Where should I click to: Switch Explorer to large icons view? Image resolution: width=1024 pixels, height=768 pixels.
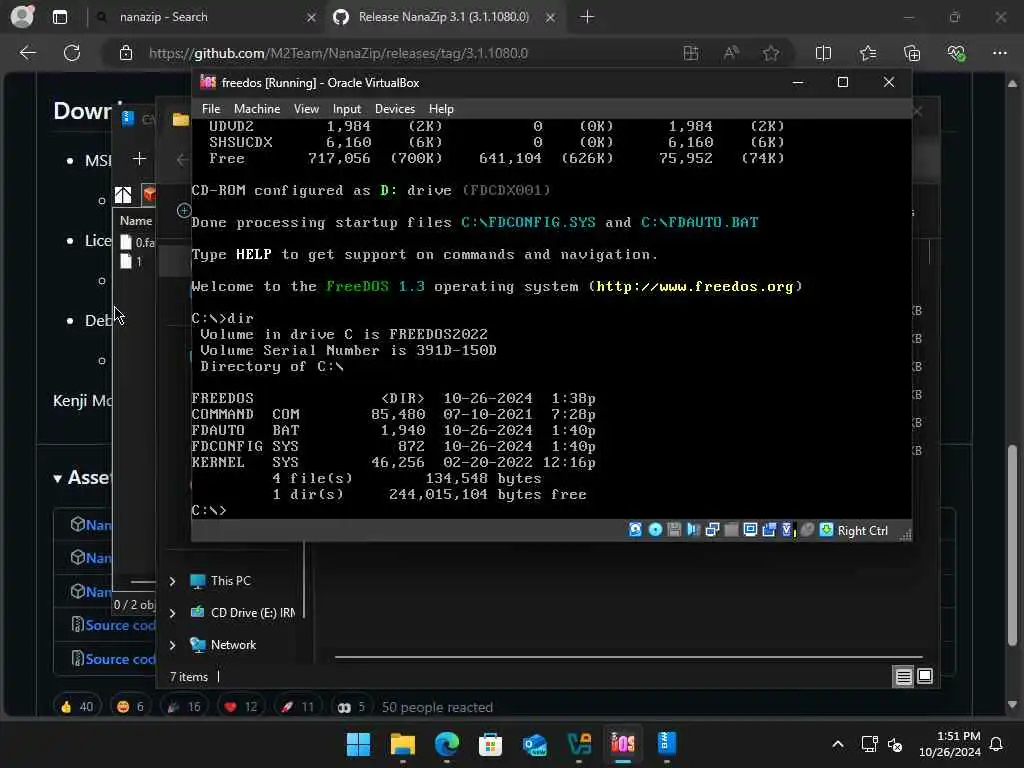coord(925,676)
